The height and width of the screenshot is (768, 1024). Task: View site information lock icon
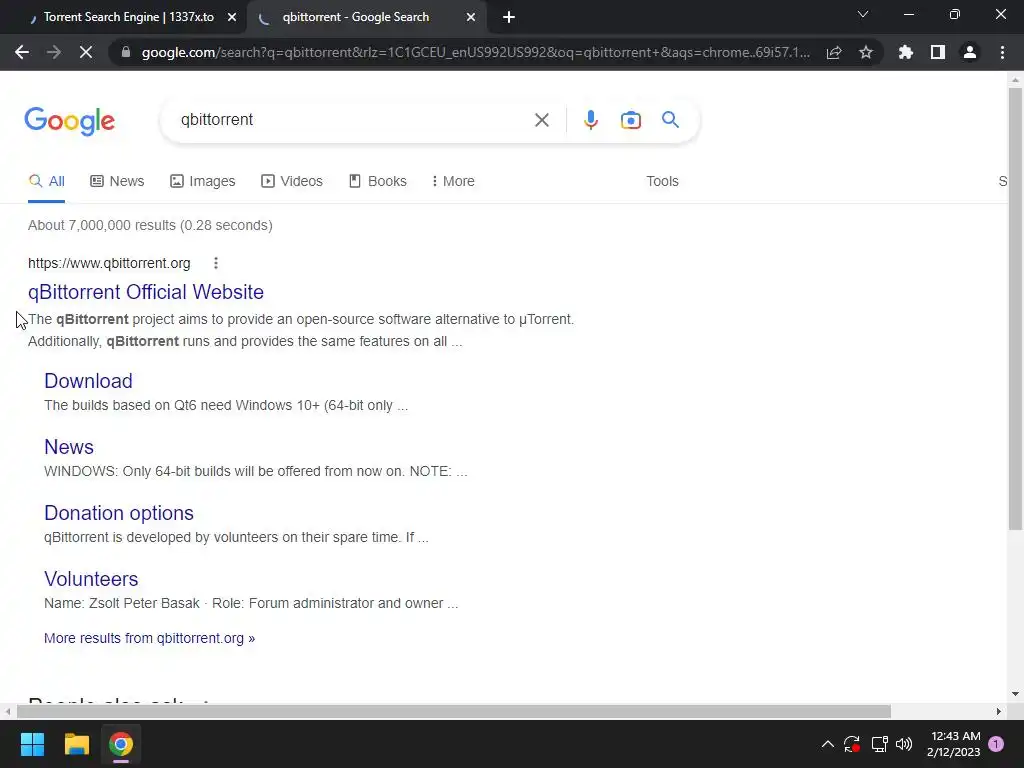coord(126,52)
